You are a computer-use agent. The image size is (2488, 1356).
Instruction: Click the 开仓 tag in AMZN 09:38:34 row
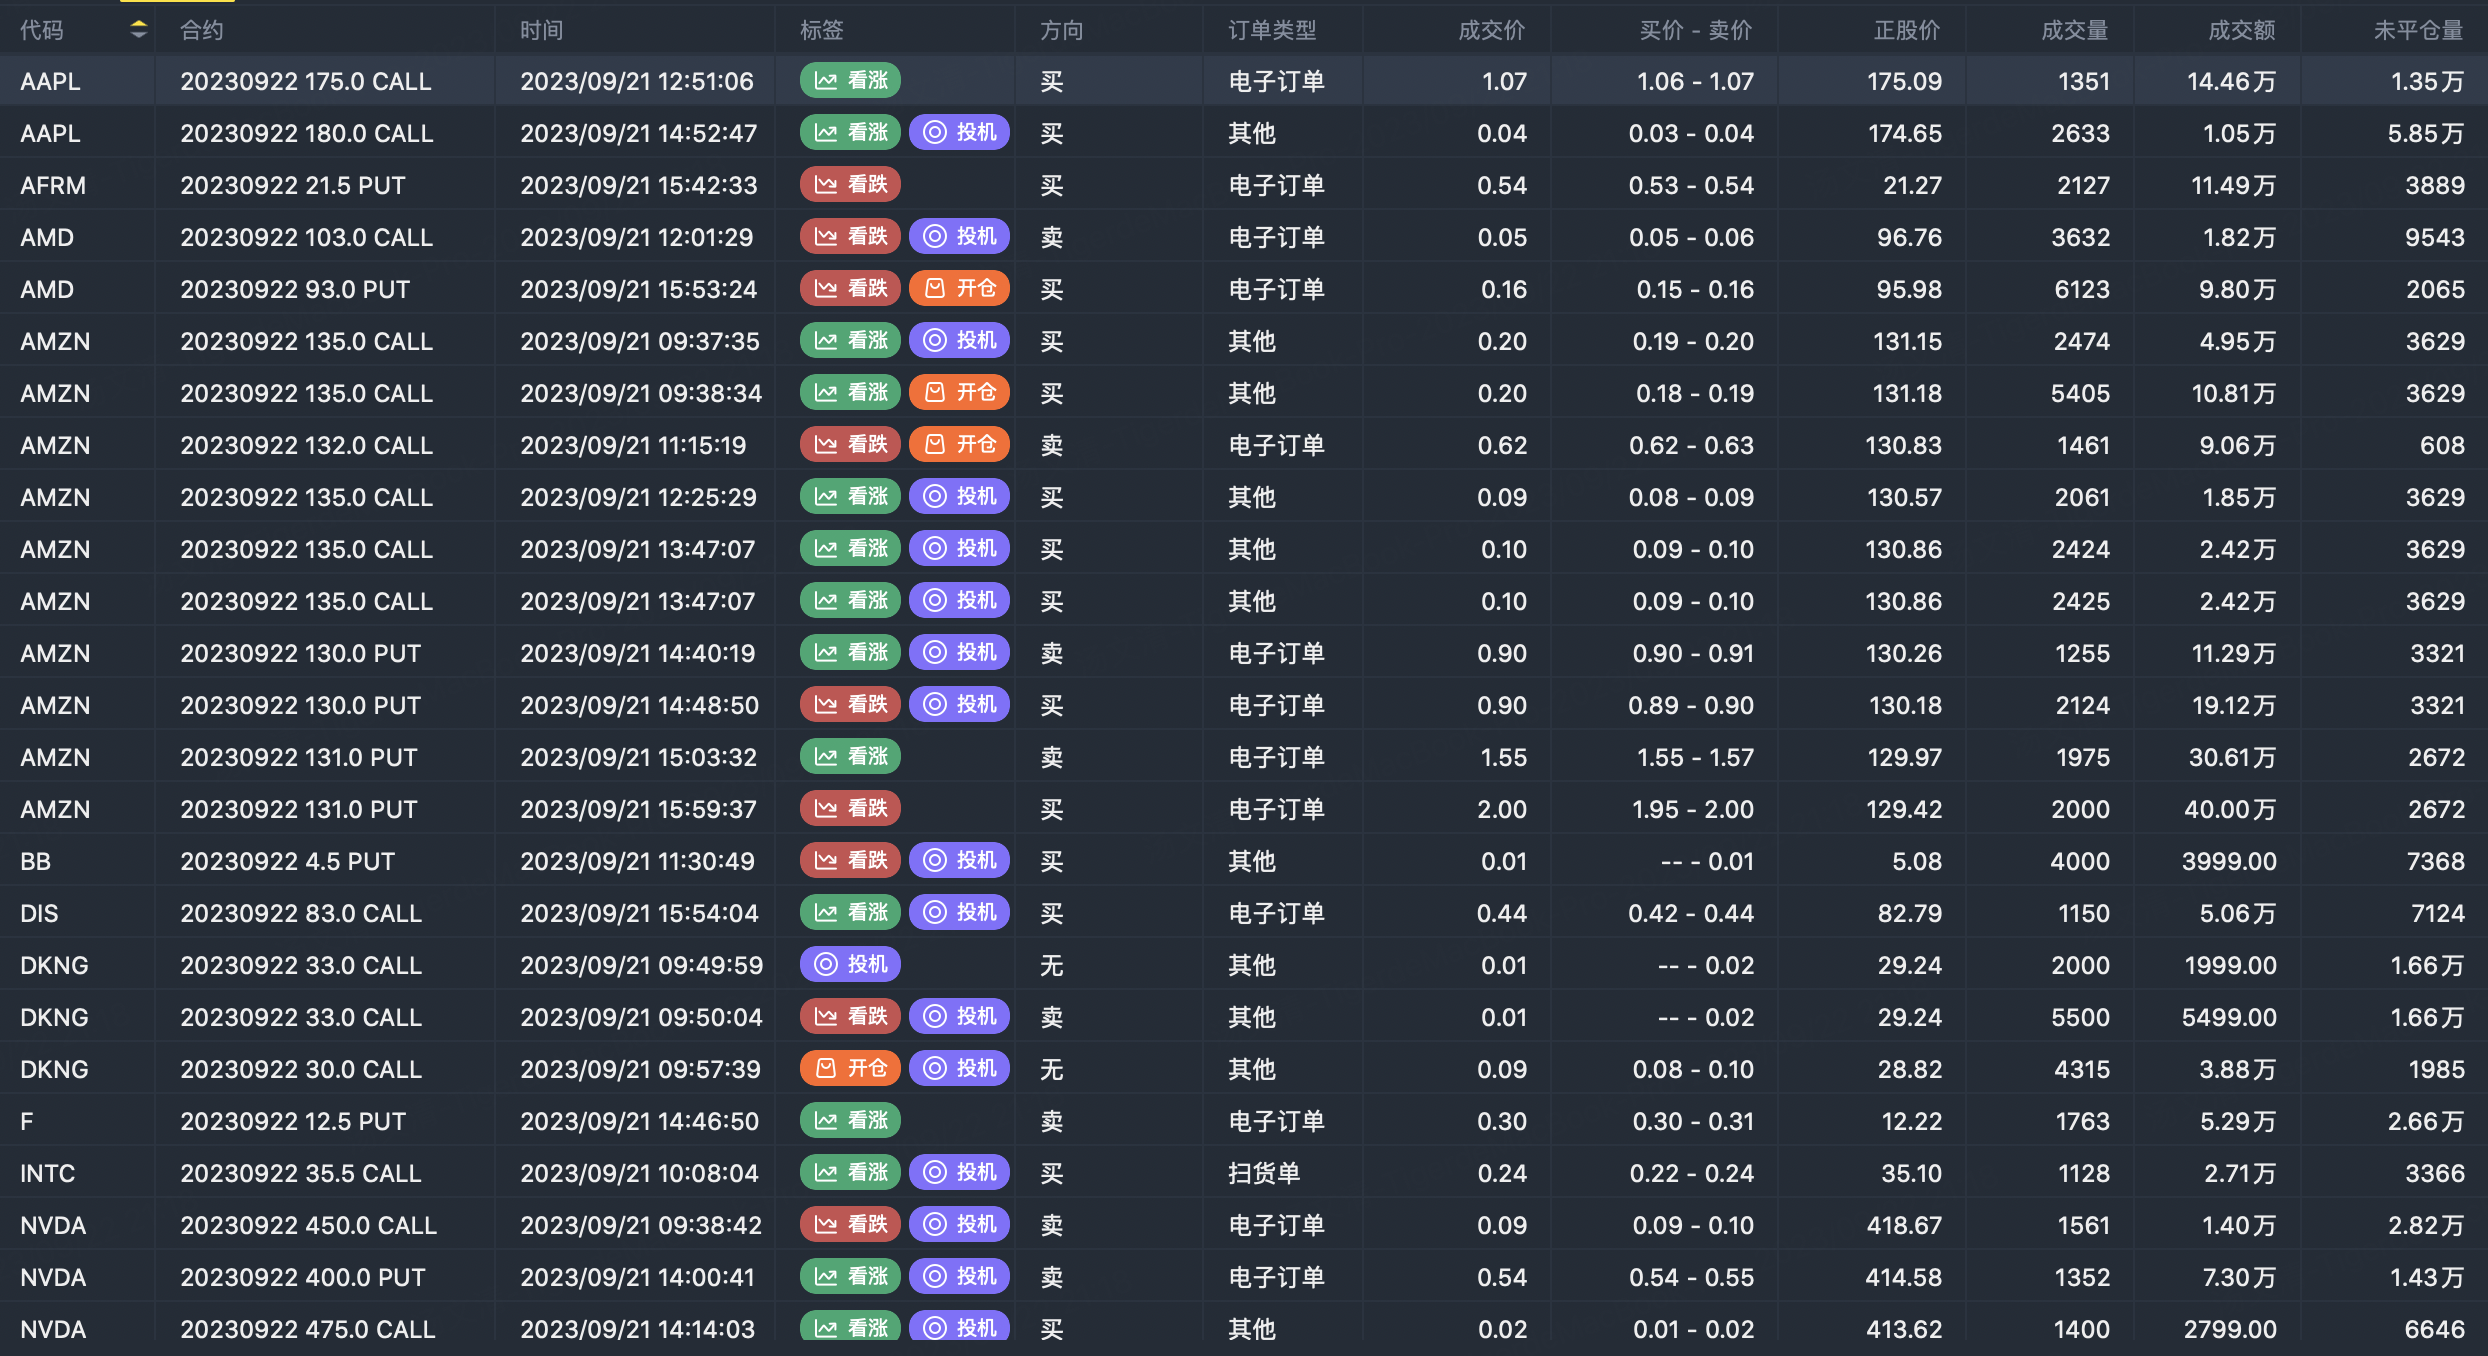(x=959, y=393)
